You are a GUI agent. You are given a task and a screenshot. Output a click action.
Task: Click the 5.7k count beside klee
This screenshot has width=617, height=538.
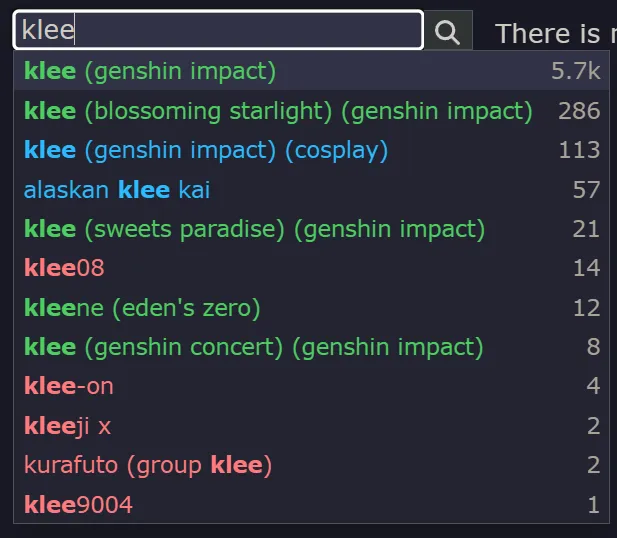576,71
